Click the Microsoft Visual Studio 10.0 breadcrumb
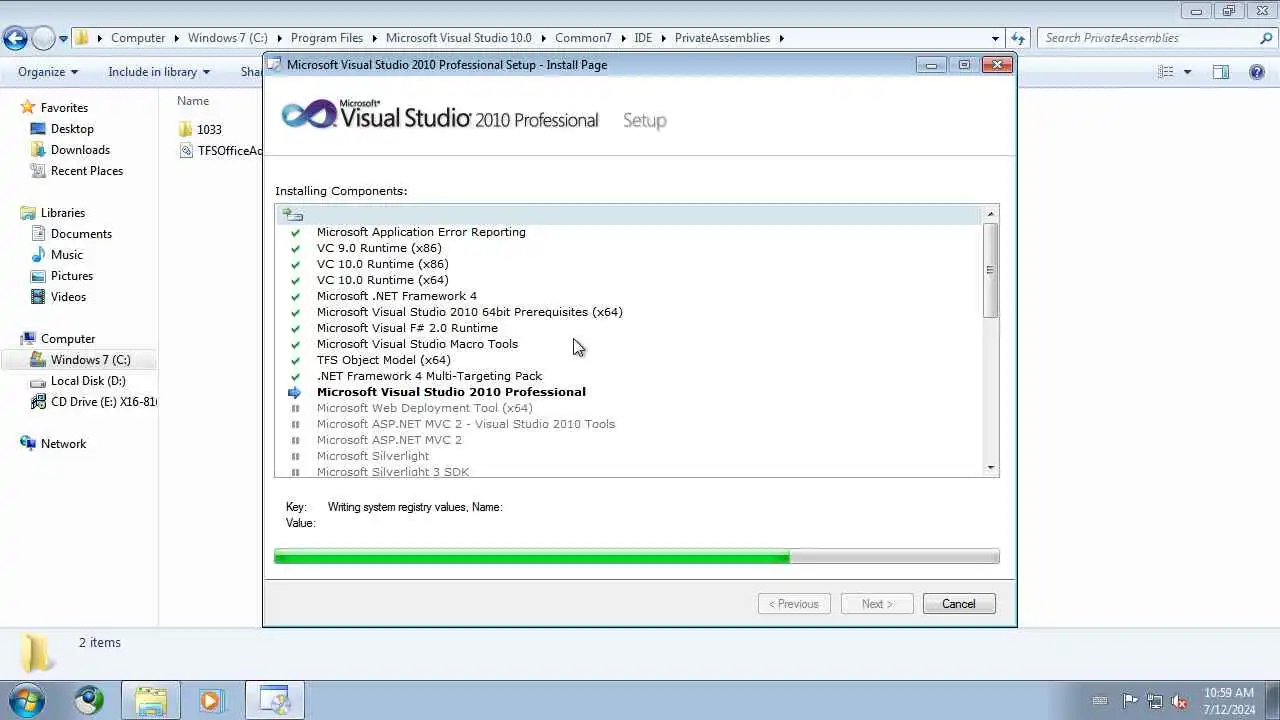 pos(459,38)
